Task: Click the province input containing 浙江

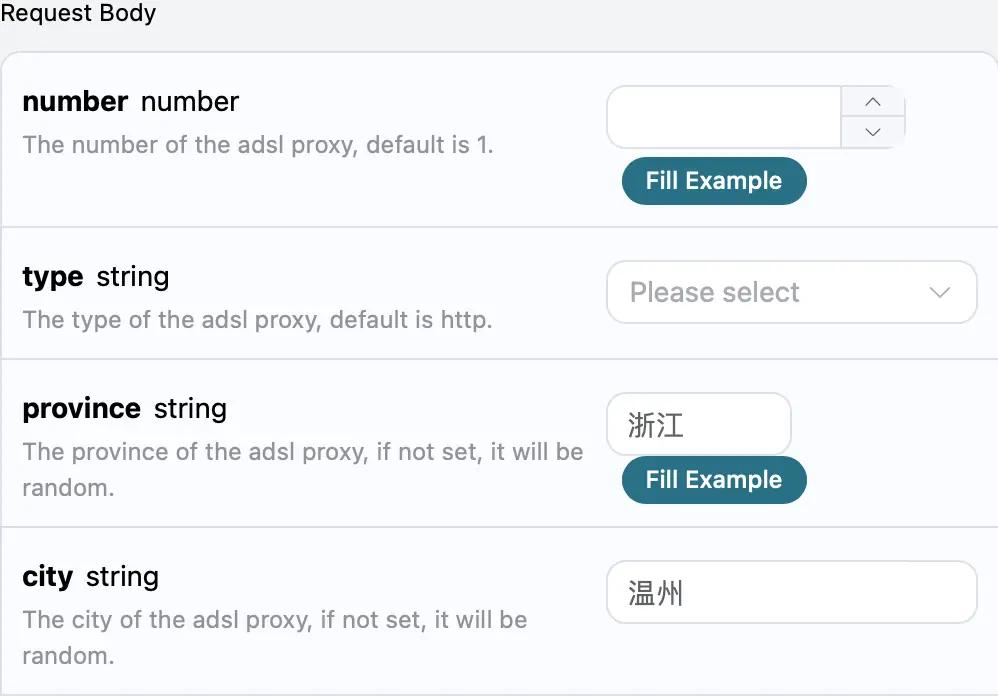Action: point(698,425)
